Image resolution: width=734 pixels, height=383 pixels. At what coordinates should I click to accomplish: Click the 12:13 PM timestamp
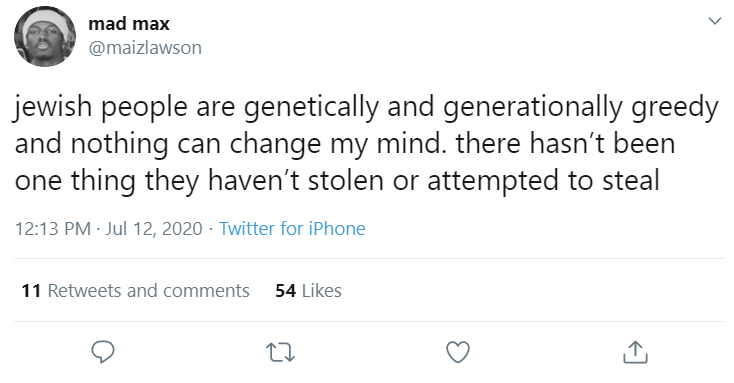coord(53,228)
